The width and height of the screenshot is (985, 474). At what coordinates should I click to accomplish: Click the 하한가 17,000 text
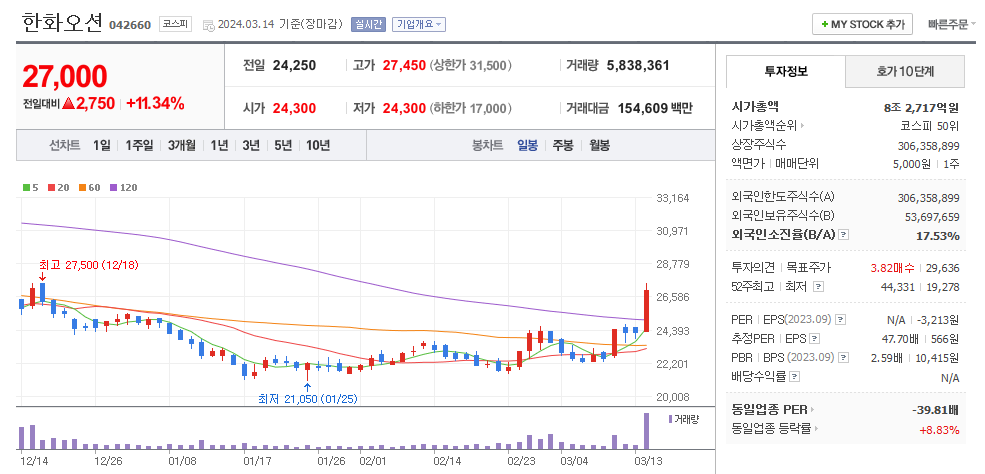471,108
